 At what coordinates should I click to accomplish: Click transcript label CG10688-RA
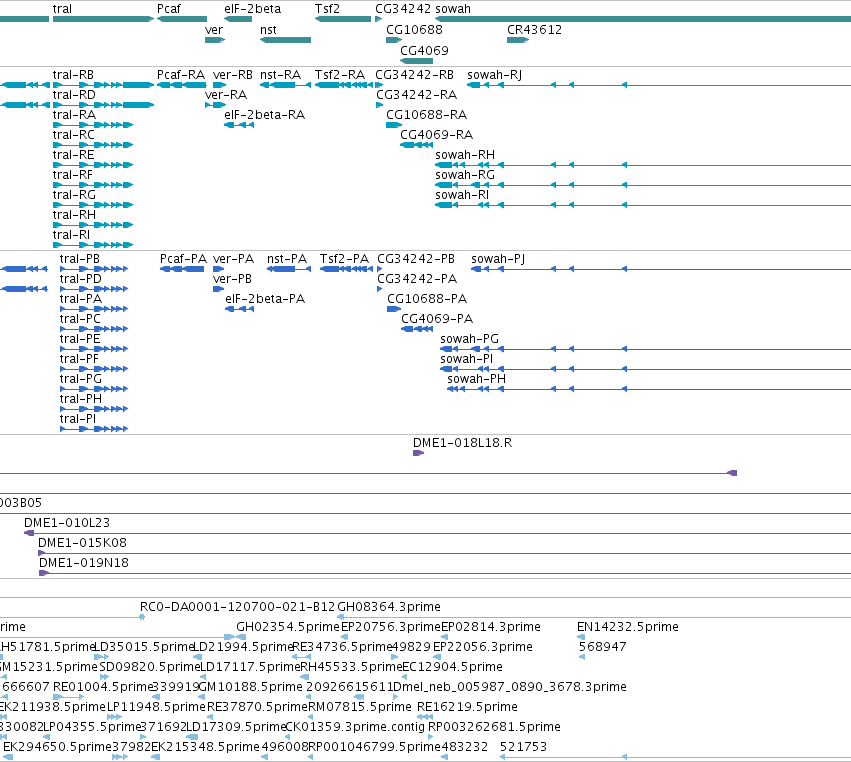(426, 115)
